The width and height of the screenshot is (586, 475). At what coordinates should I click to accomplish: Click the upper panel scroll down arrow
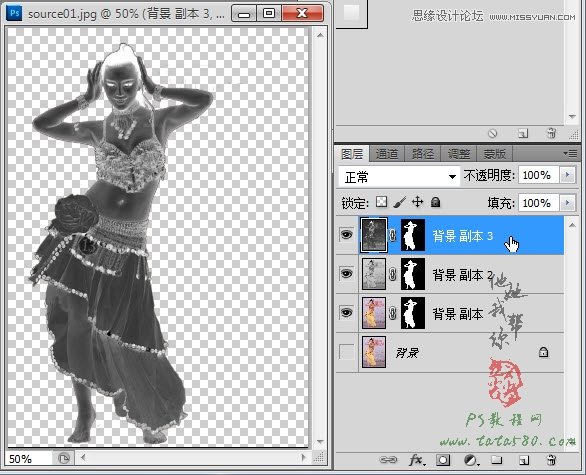[x=572, y=117]
